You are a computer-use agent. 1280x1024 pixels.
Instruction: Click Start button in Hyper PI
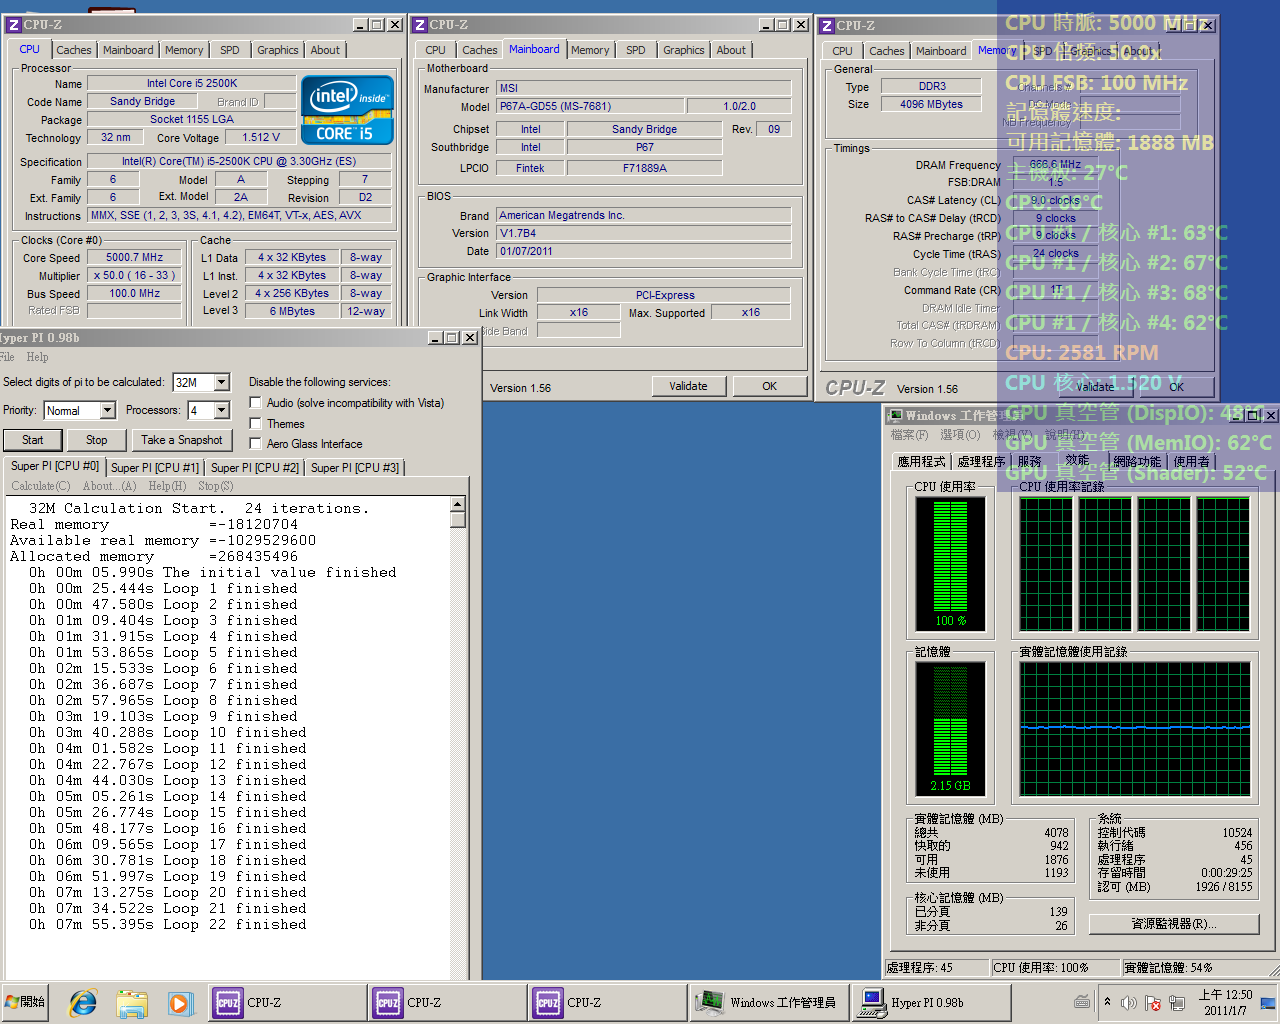click(33, 440)
